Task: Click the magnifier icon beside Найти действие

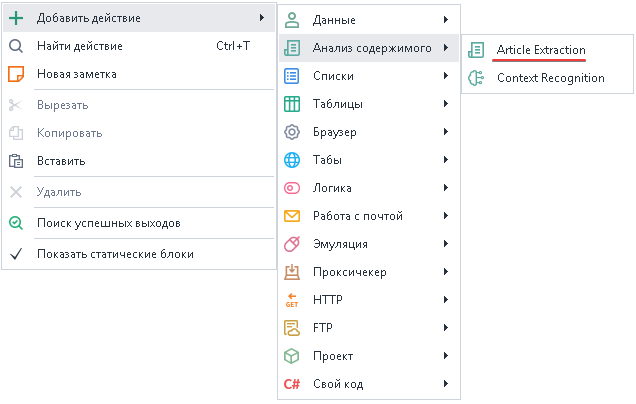Action: click(16, 46)
